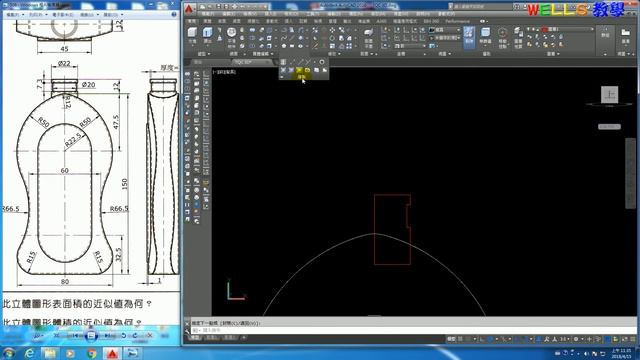The image size is (640, 360).
Task: Open 列印 menu in photo viewer
Action: 38,15
